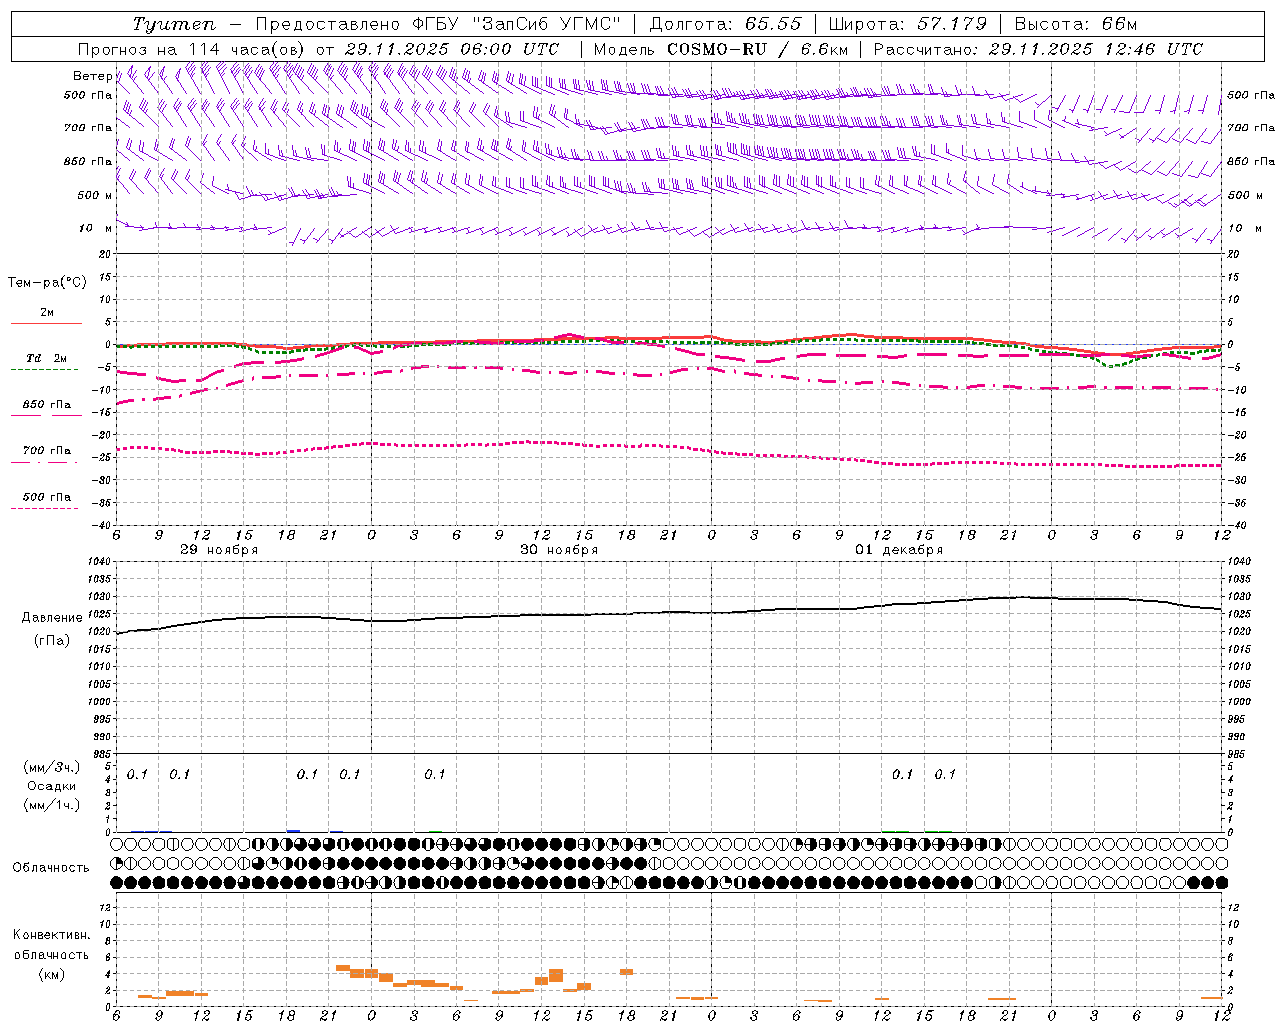Select 'Прогноз на 114 часа(ов)' forecast text

click(x=192, y=49)
